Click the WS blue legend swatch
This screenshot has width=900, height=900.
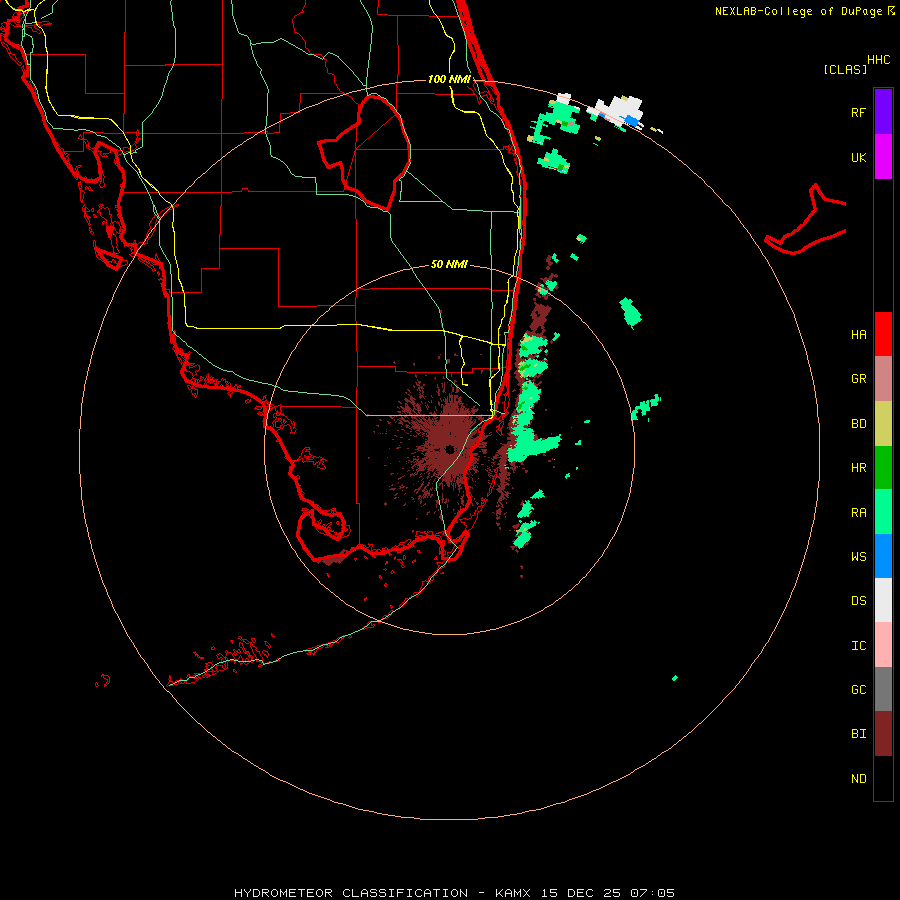pyautogui.click(x=883, y=556)
